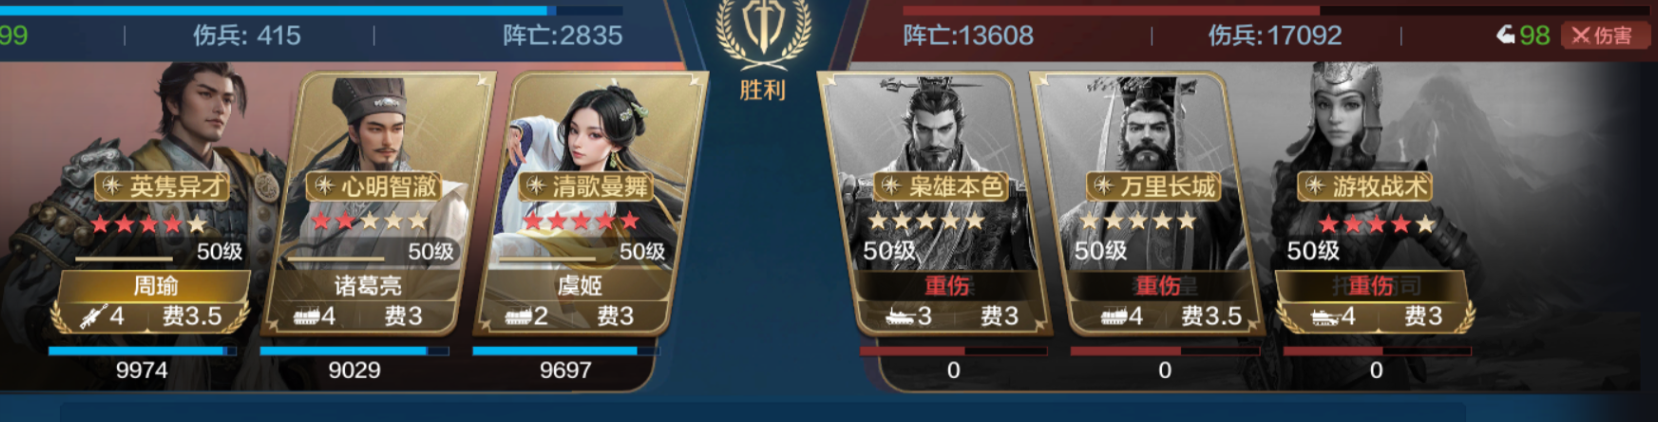Click the enemy 阵亡:13608 casualty stat

click(x=968, y=36)
